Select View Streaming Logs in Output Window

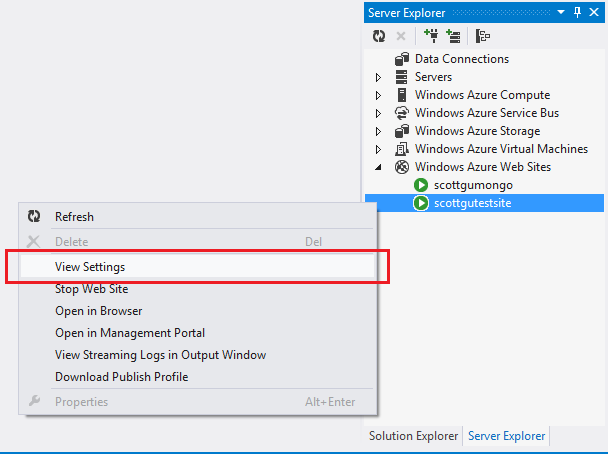tap(197, 355)
